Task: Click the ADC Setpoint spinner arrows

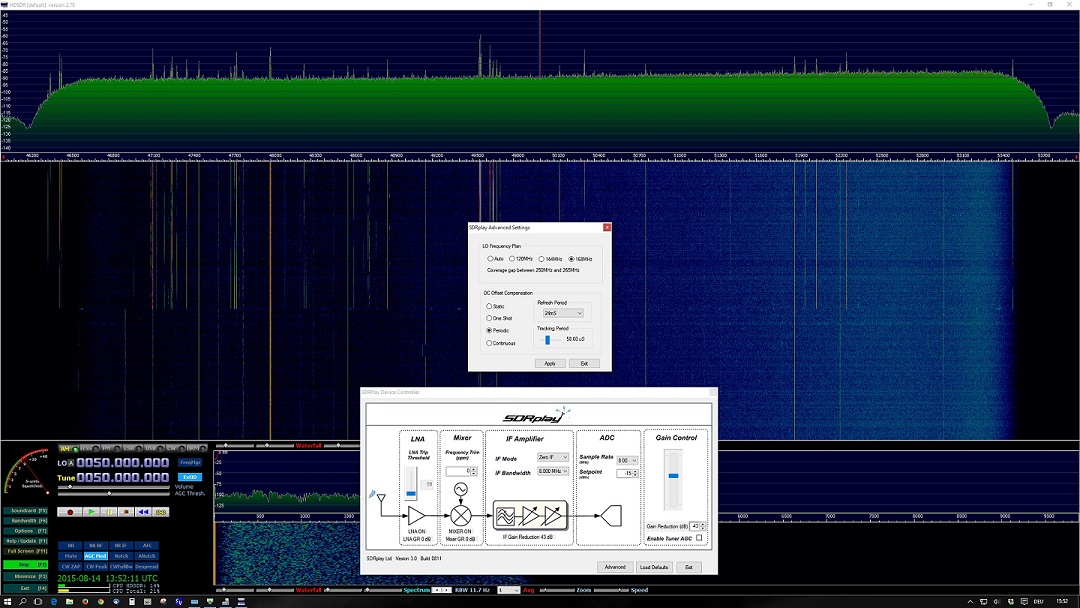Action: click(635, 474)
